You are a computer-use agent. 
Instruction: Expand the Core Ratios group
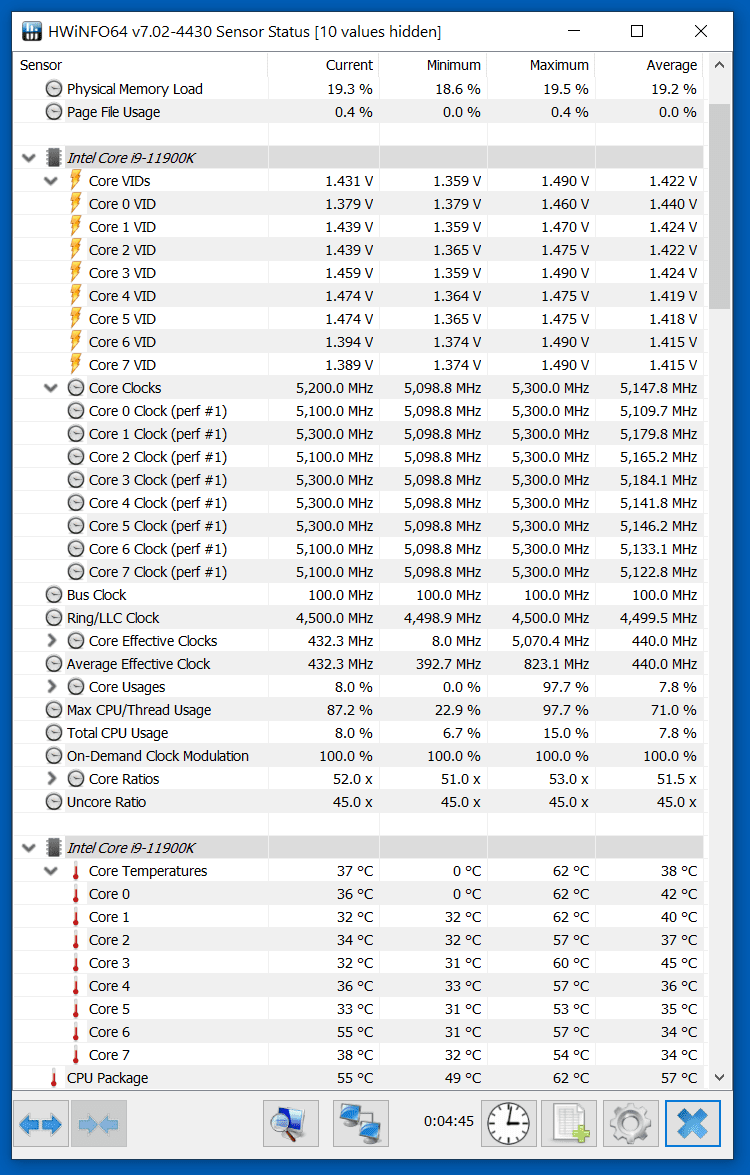(51, 779)
